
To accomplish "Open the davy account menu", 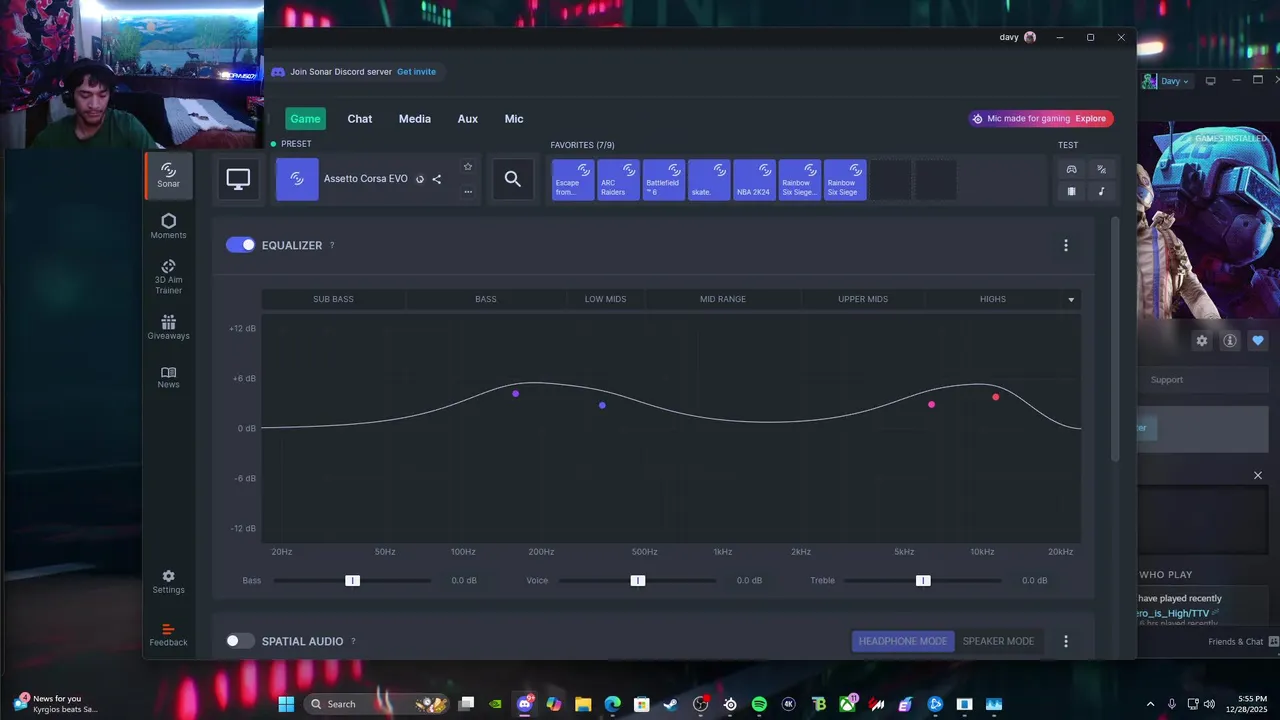I will tap(1017, 37).
